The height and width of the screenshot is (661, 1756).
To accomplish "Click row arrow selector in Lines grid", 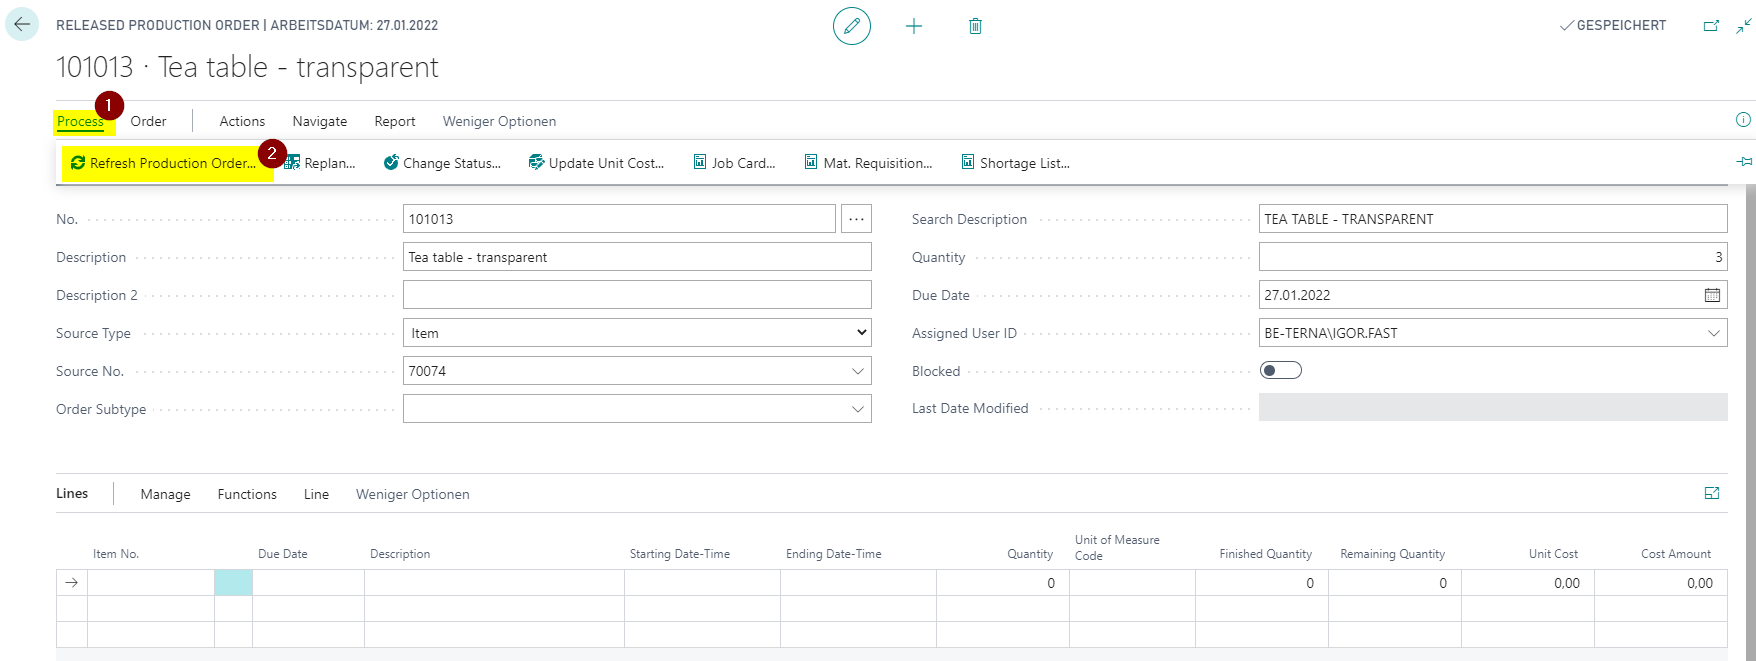I will tap(72, 583).
